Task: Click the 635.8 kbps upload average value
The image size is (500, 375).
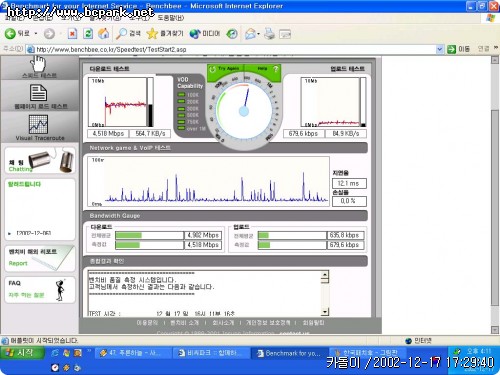Action: click(x=345, y=235)
